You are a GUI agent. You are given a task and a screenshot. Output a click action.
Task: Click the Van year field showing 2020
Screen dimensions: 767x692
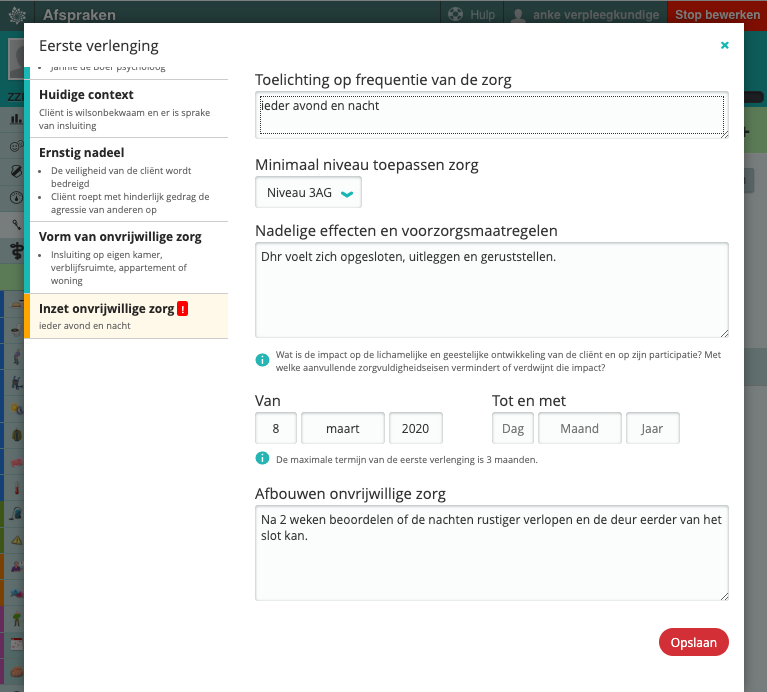coord(415,428)
